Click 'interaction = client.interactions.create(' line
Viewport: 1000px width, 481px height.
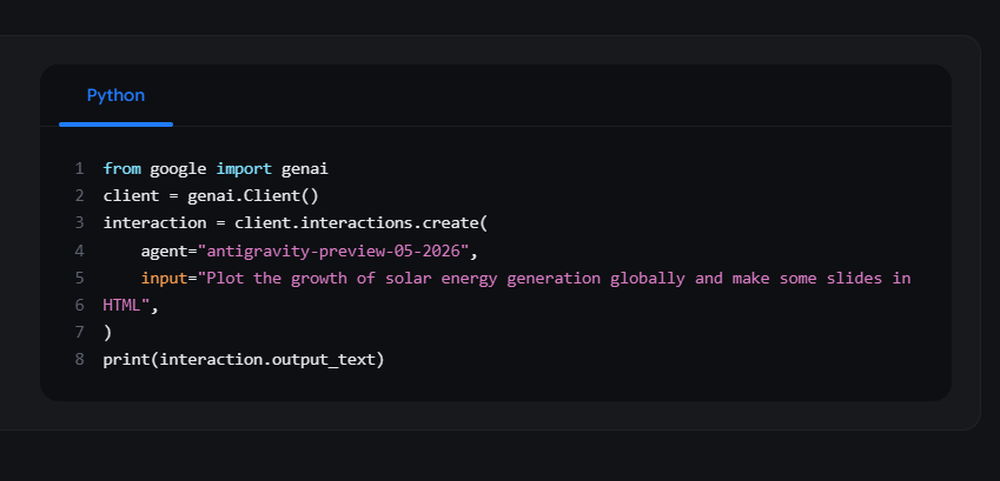point(295,223)
